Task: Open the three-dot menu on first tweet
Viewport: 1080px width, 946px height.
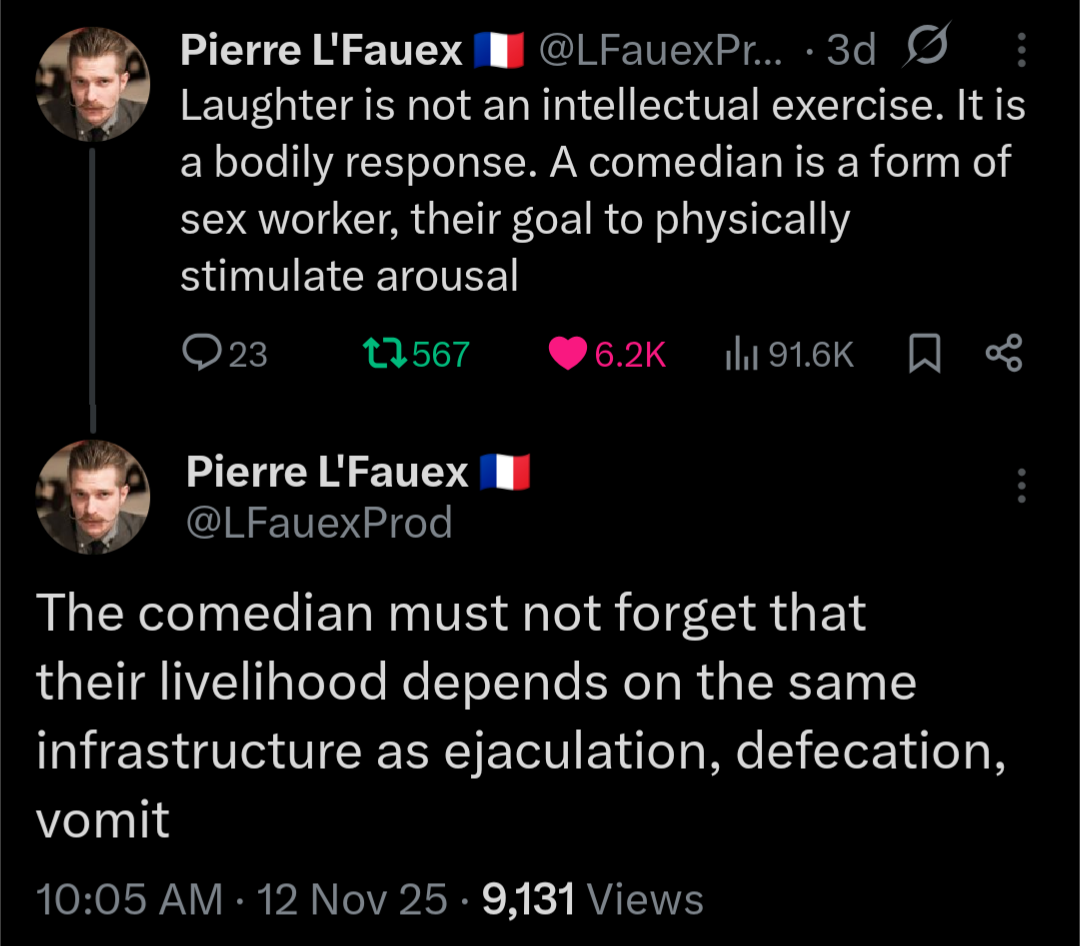Action: pyautogui.click(x=1020, y=49)
